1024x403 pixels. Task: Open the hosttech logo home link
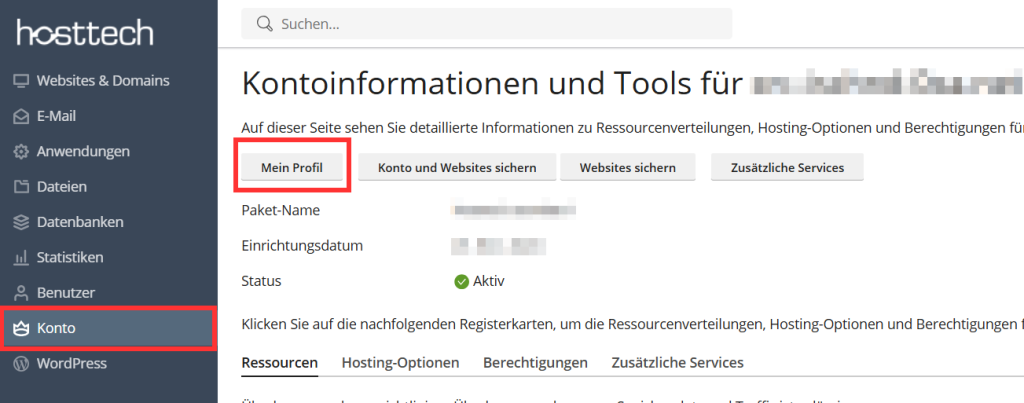click(x=85, y=33)
